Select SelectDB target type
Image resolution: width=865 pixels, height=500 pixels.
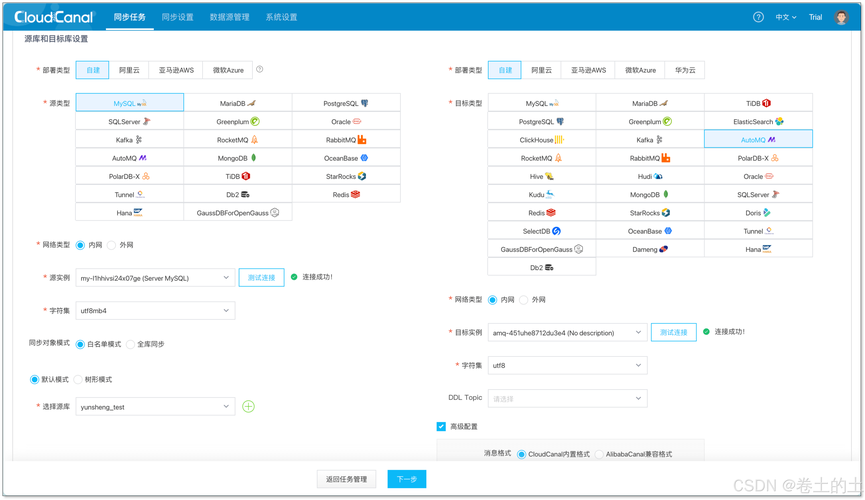pos(542,231)
